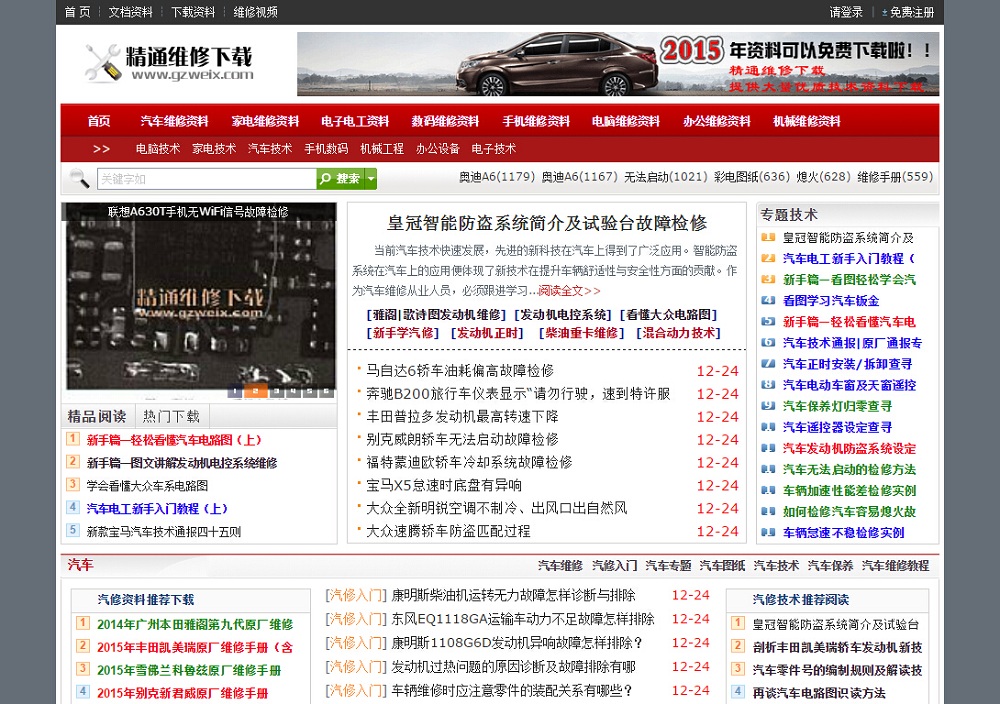Click rank 3 icon beside 汽车零件号的编制规则
Screen dimensions: 1000x704
(738, 669)
